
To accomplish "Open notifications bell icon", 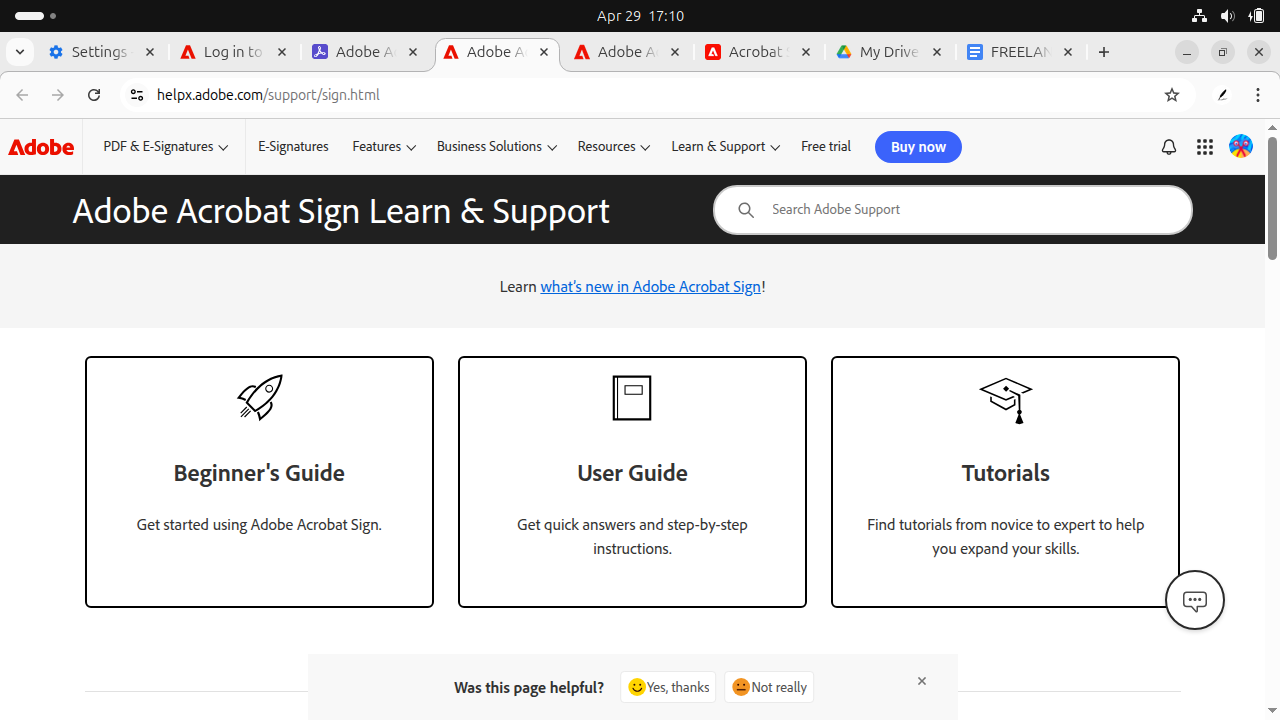I will coord(1169,147).
